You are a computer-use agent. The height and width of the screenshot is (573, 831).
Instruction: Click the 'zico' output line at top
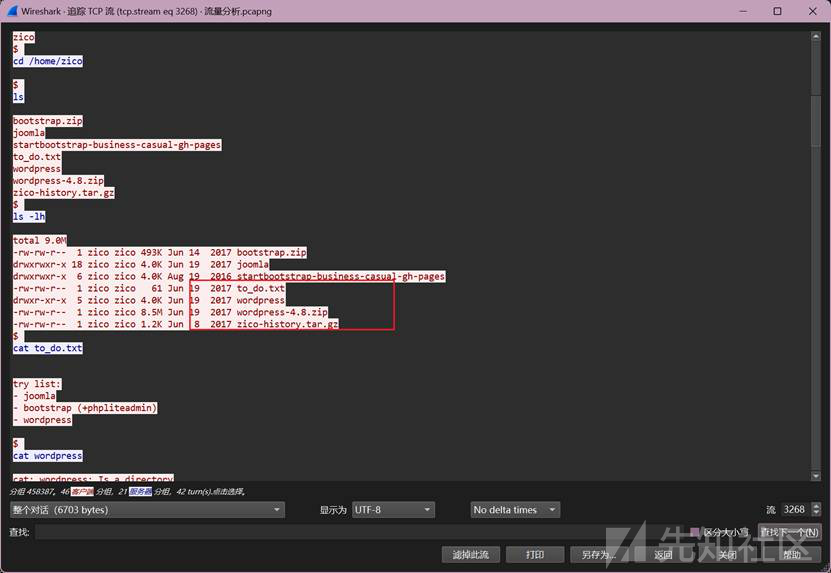pyautogui.click(x=24, y=37)
